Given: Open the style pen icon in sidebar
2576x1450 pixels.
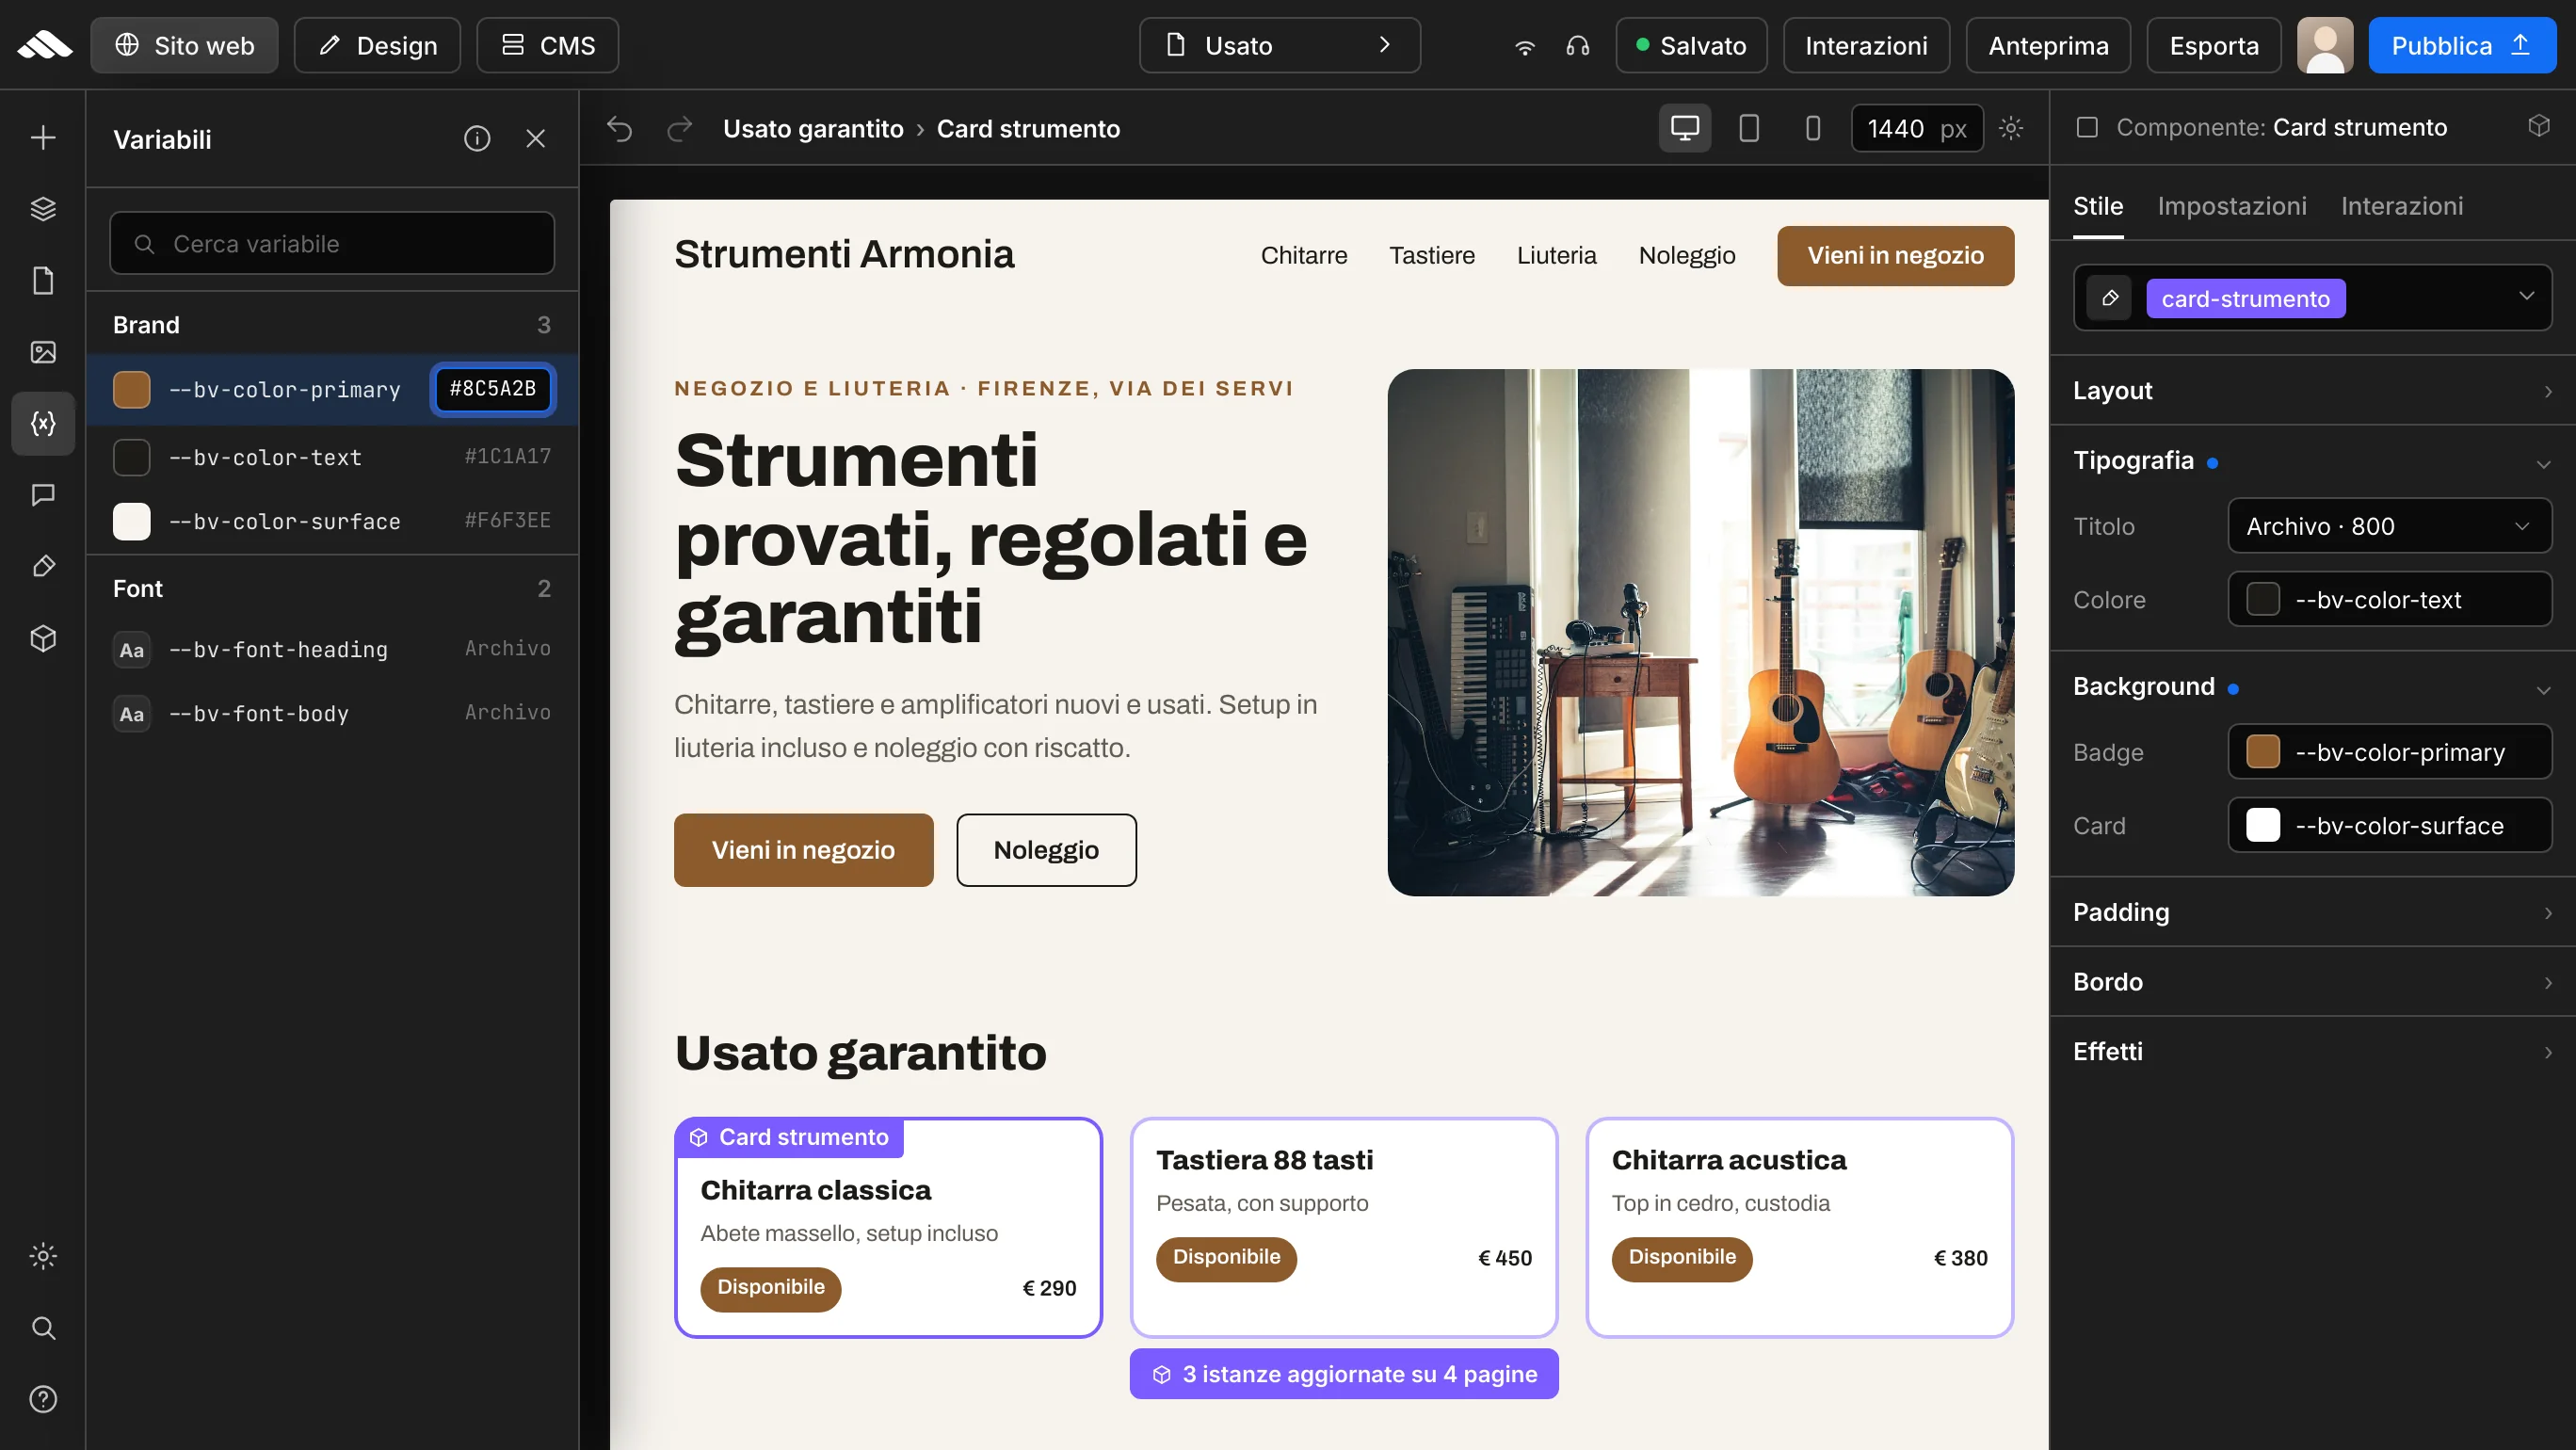Looking at the screenshot, I should click(x=43, y=567).
